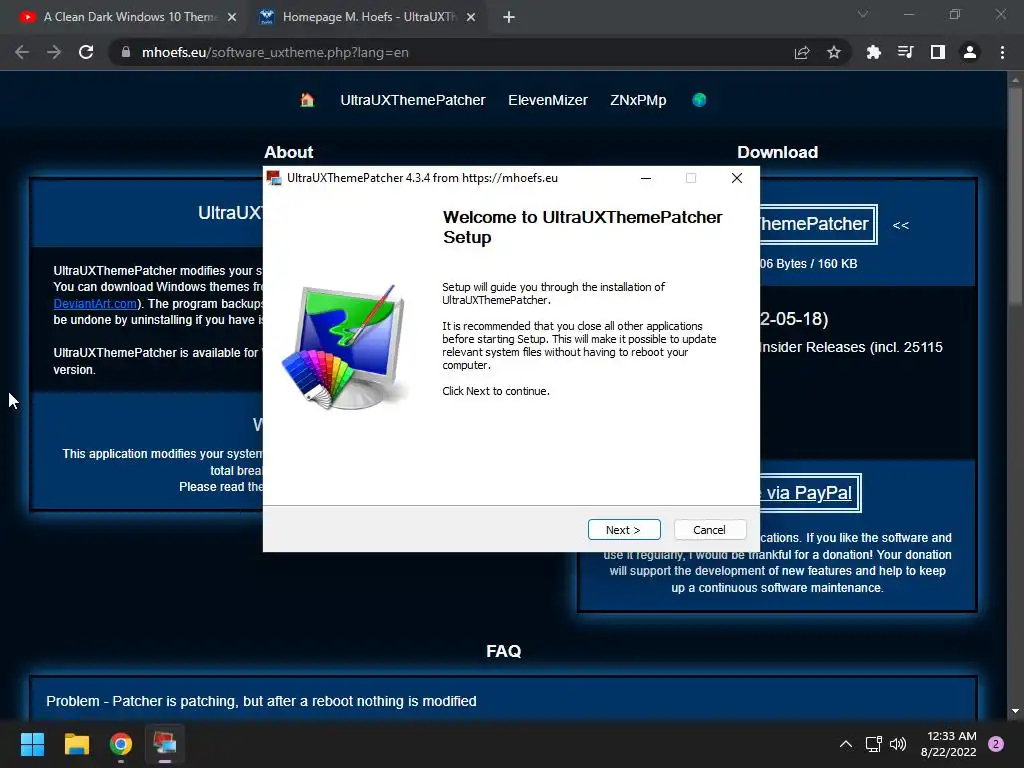1024x768 pixels.
Task: Click Next in the UltraUXThemePatcher setup
Action: pos(624,530)
